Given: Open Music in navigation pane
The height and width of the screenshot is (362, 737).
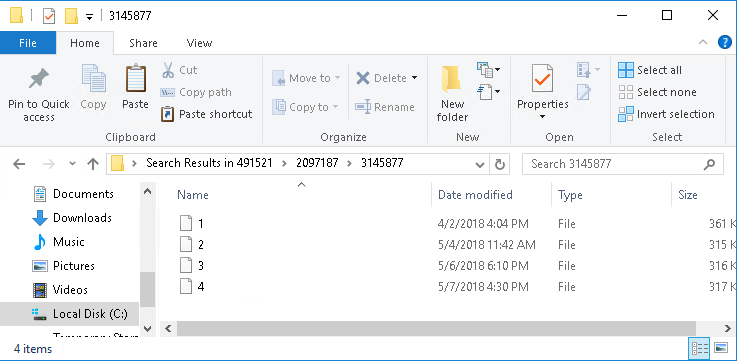Looking at the screenshot, I should click(59, 242).
